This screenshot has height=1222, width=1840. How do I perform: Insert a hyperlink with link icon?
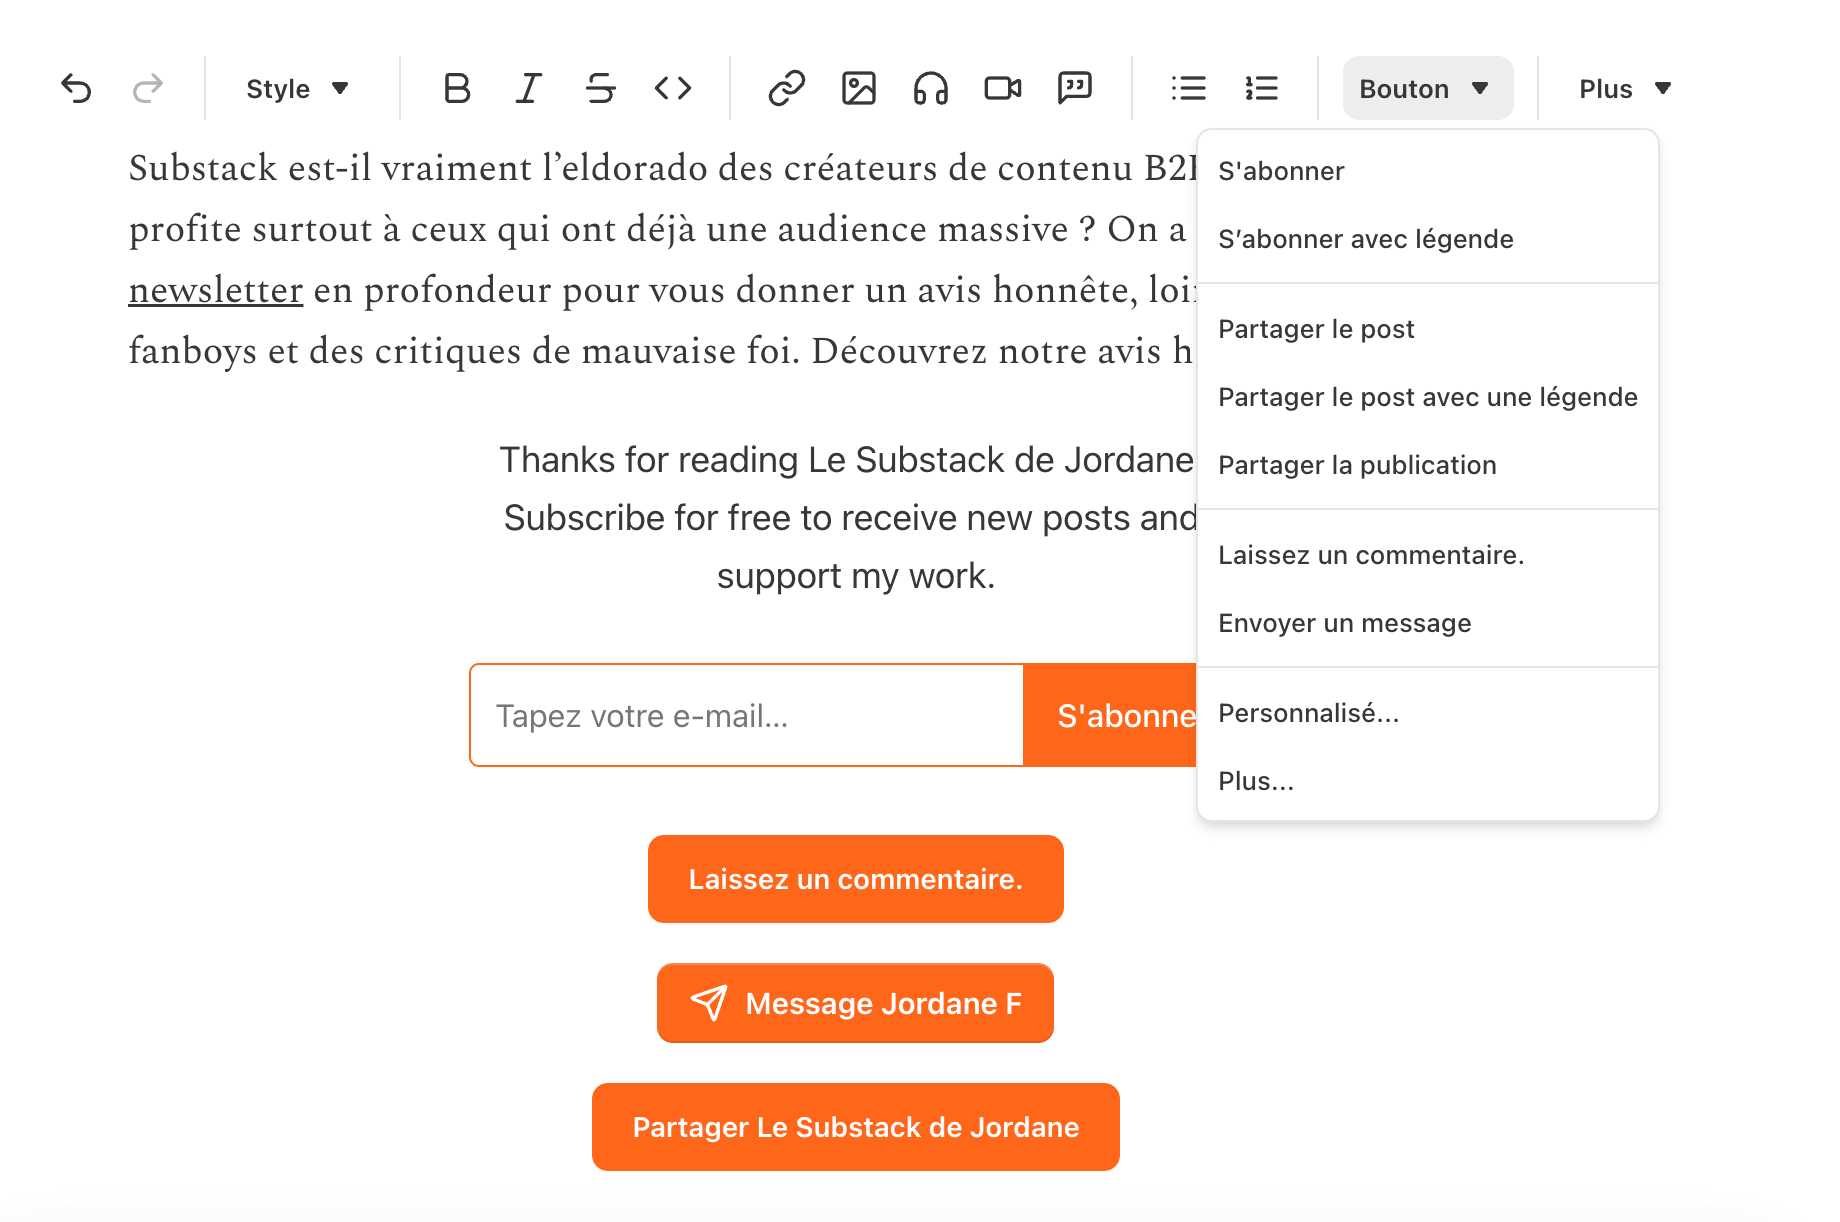click(786, 89)
